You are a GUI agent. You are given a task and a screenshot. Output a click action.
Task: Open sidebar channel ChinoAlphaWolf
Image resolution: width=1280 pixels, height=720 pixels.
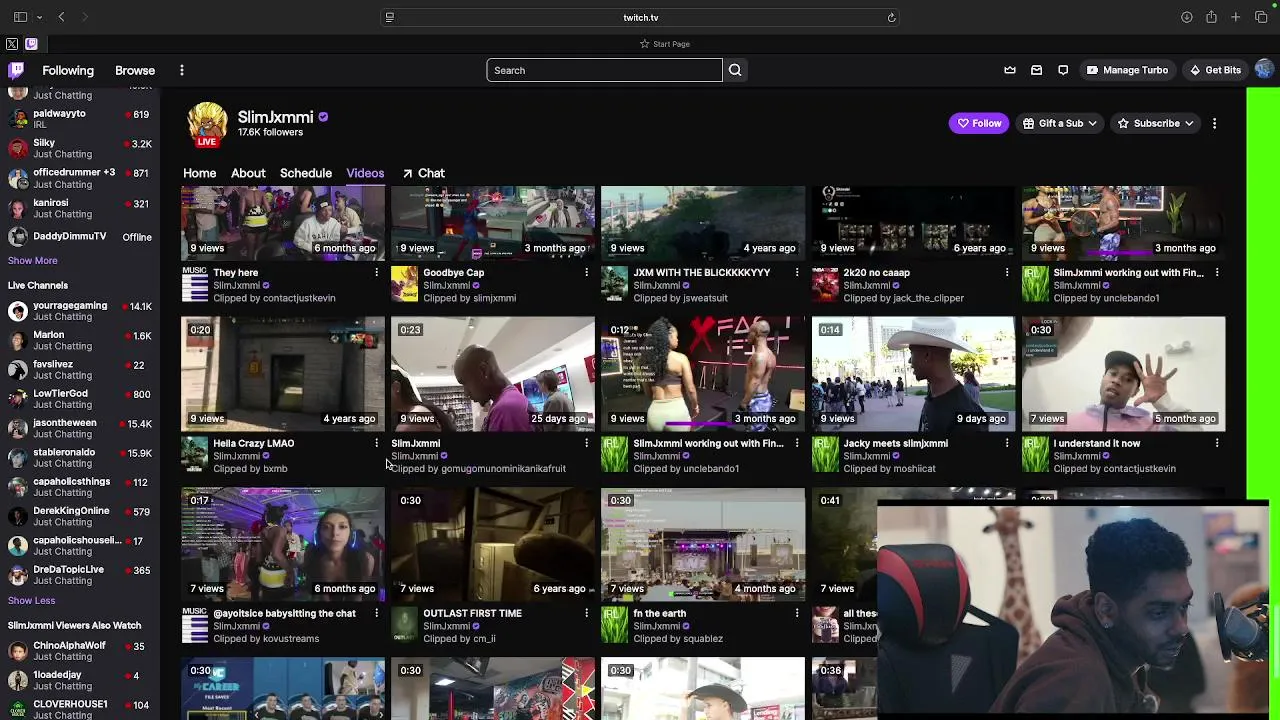pos(80,651)
